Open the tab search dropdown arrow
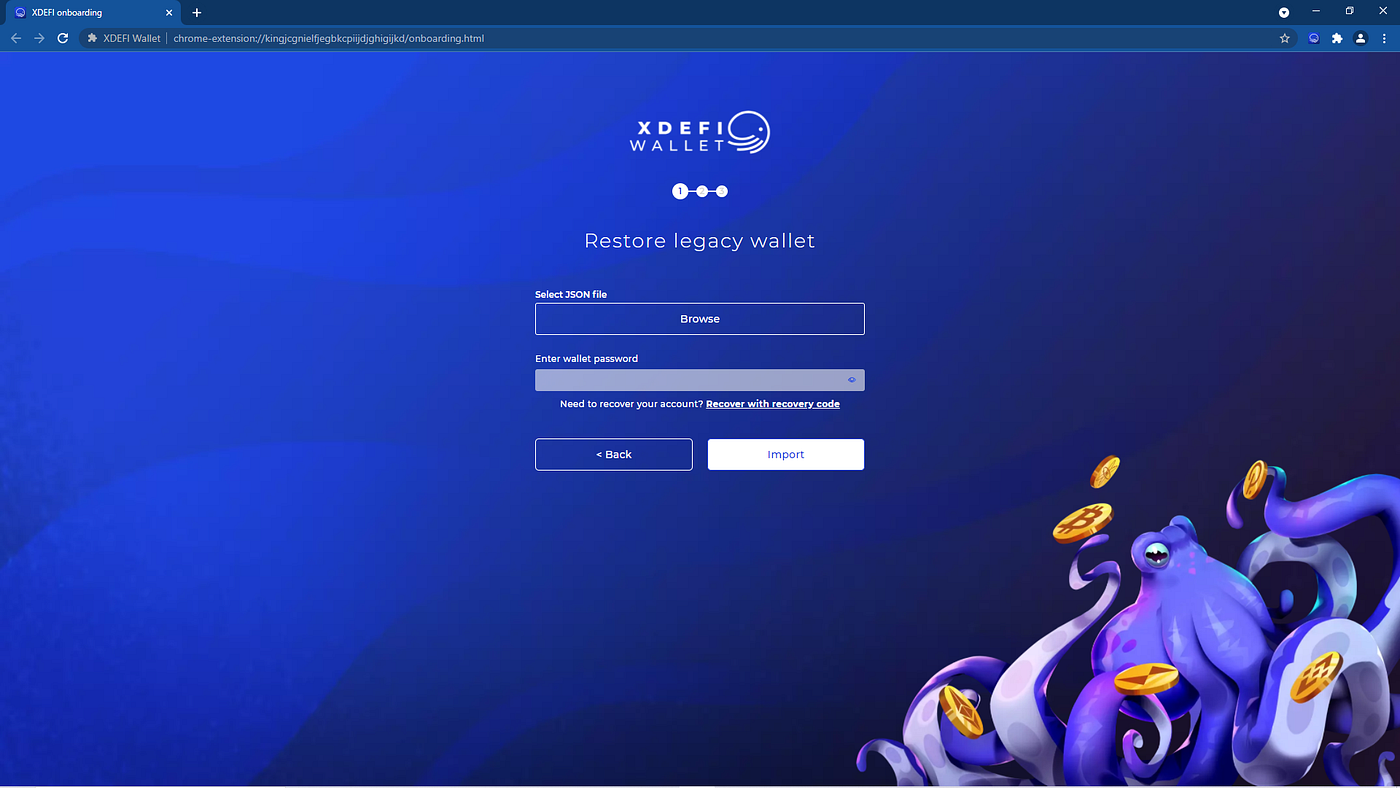The image size is (1400, 788). tap(1284, 12)
